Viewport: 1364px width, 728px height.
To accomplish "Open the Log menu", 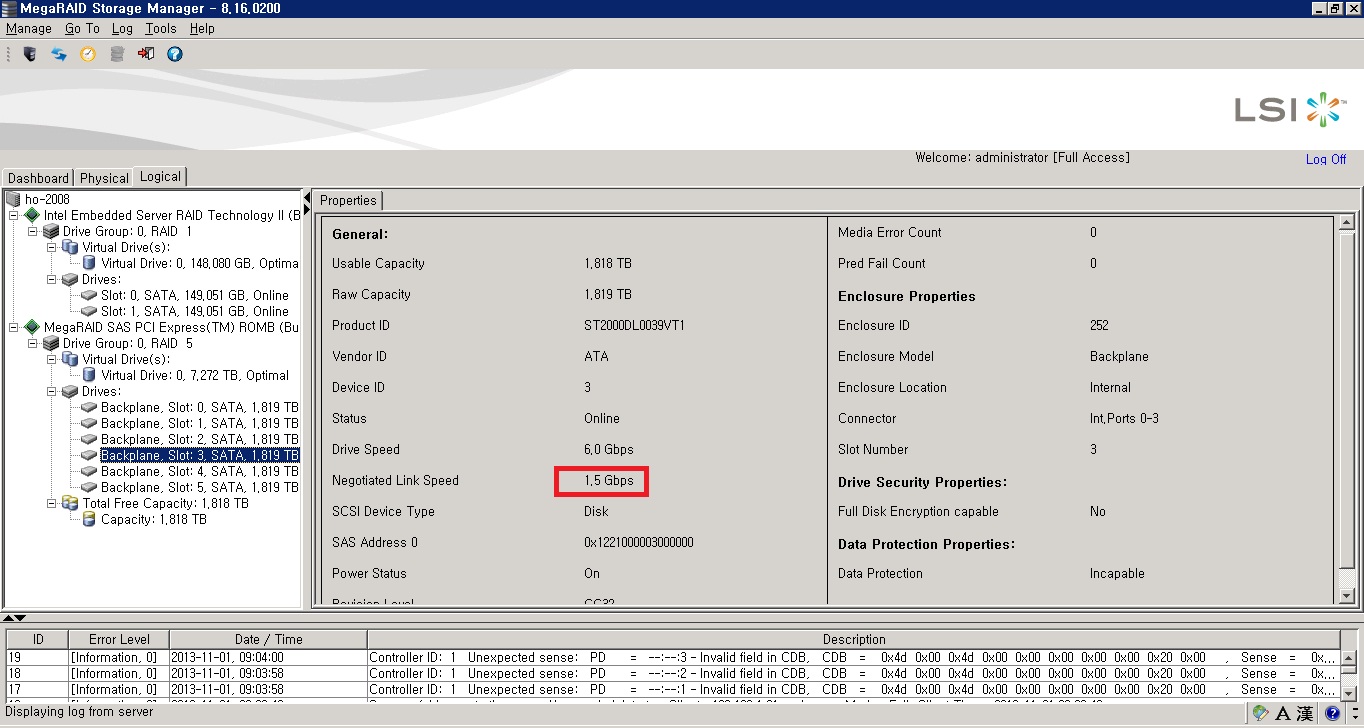I will [x=122, y=29].
